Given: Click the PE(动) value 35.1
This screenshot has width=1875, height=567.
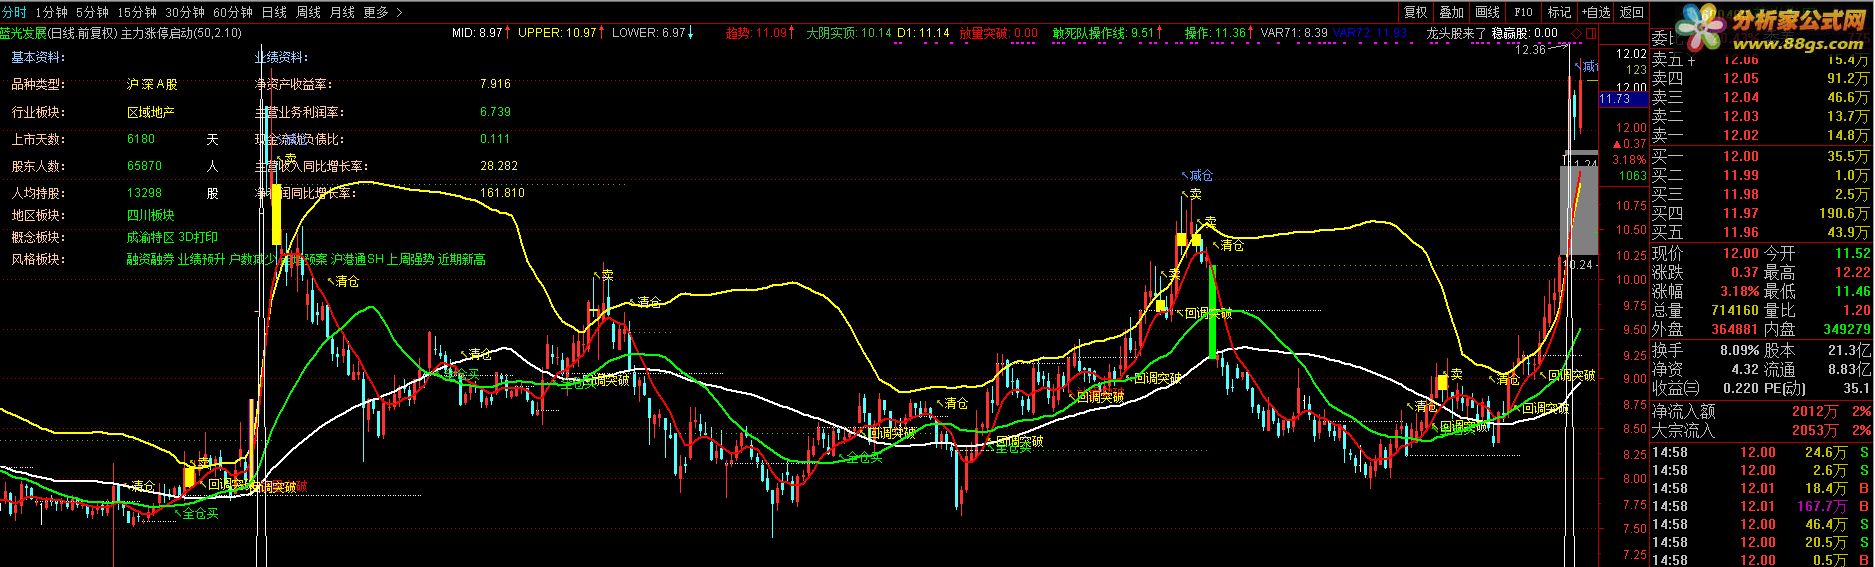Looking at the screenshot, I should click(1856, 389).
